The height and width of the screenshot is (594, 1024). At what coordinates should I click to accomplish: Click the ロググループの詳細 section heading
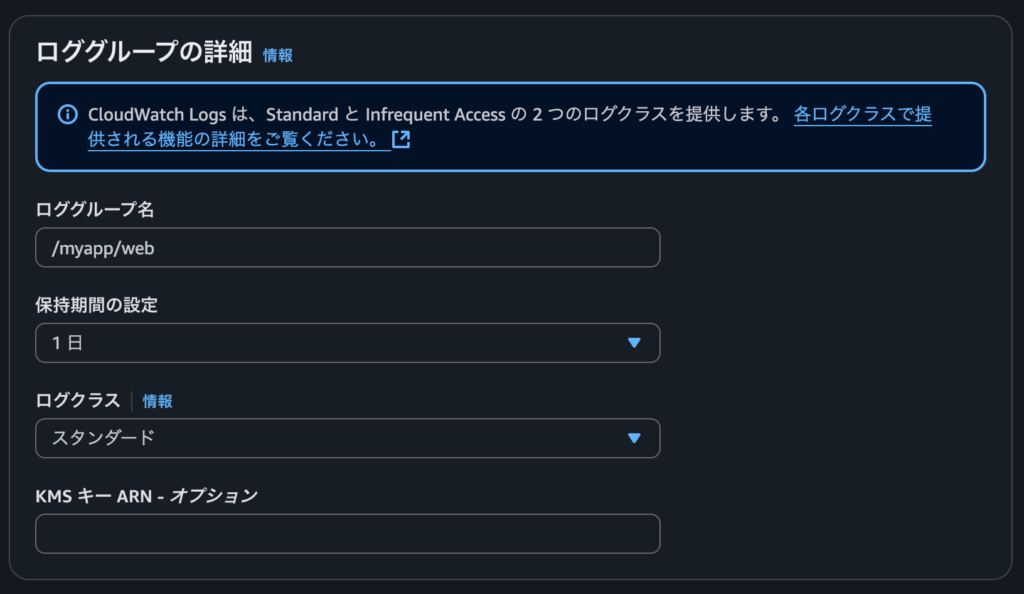point(144,52)
